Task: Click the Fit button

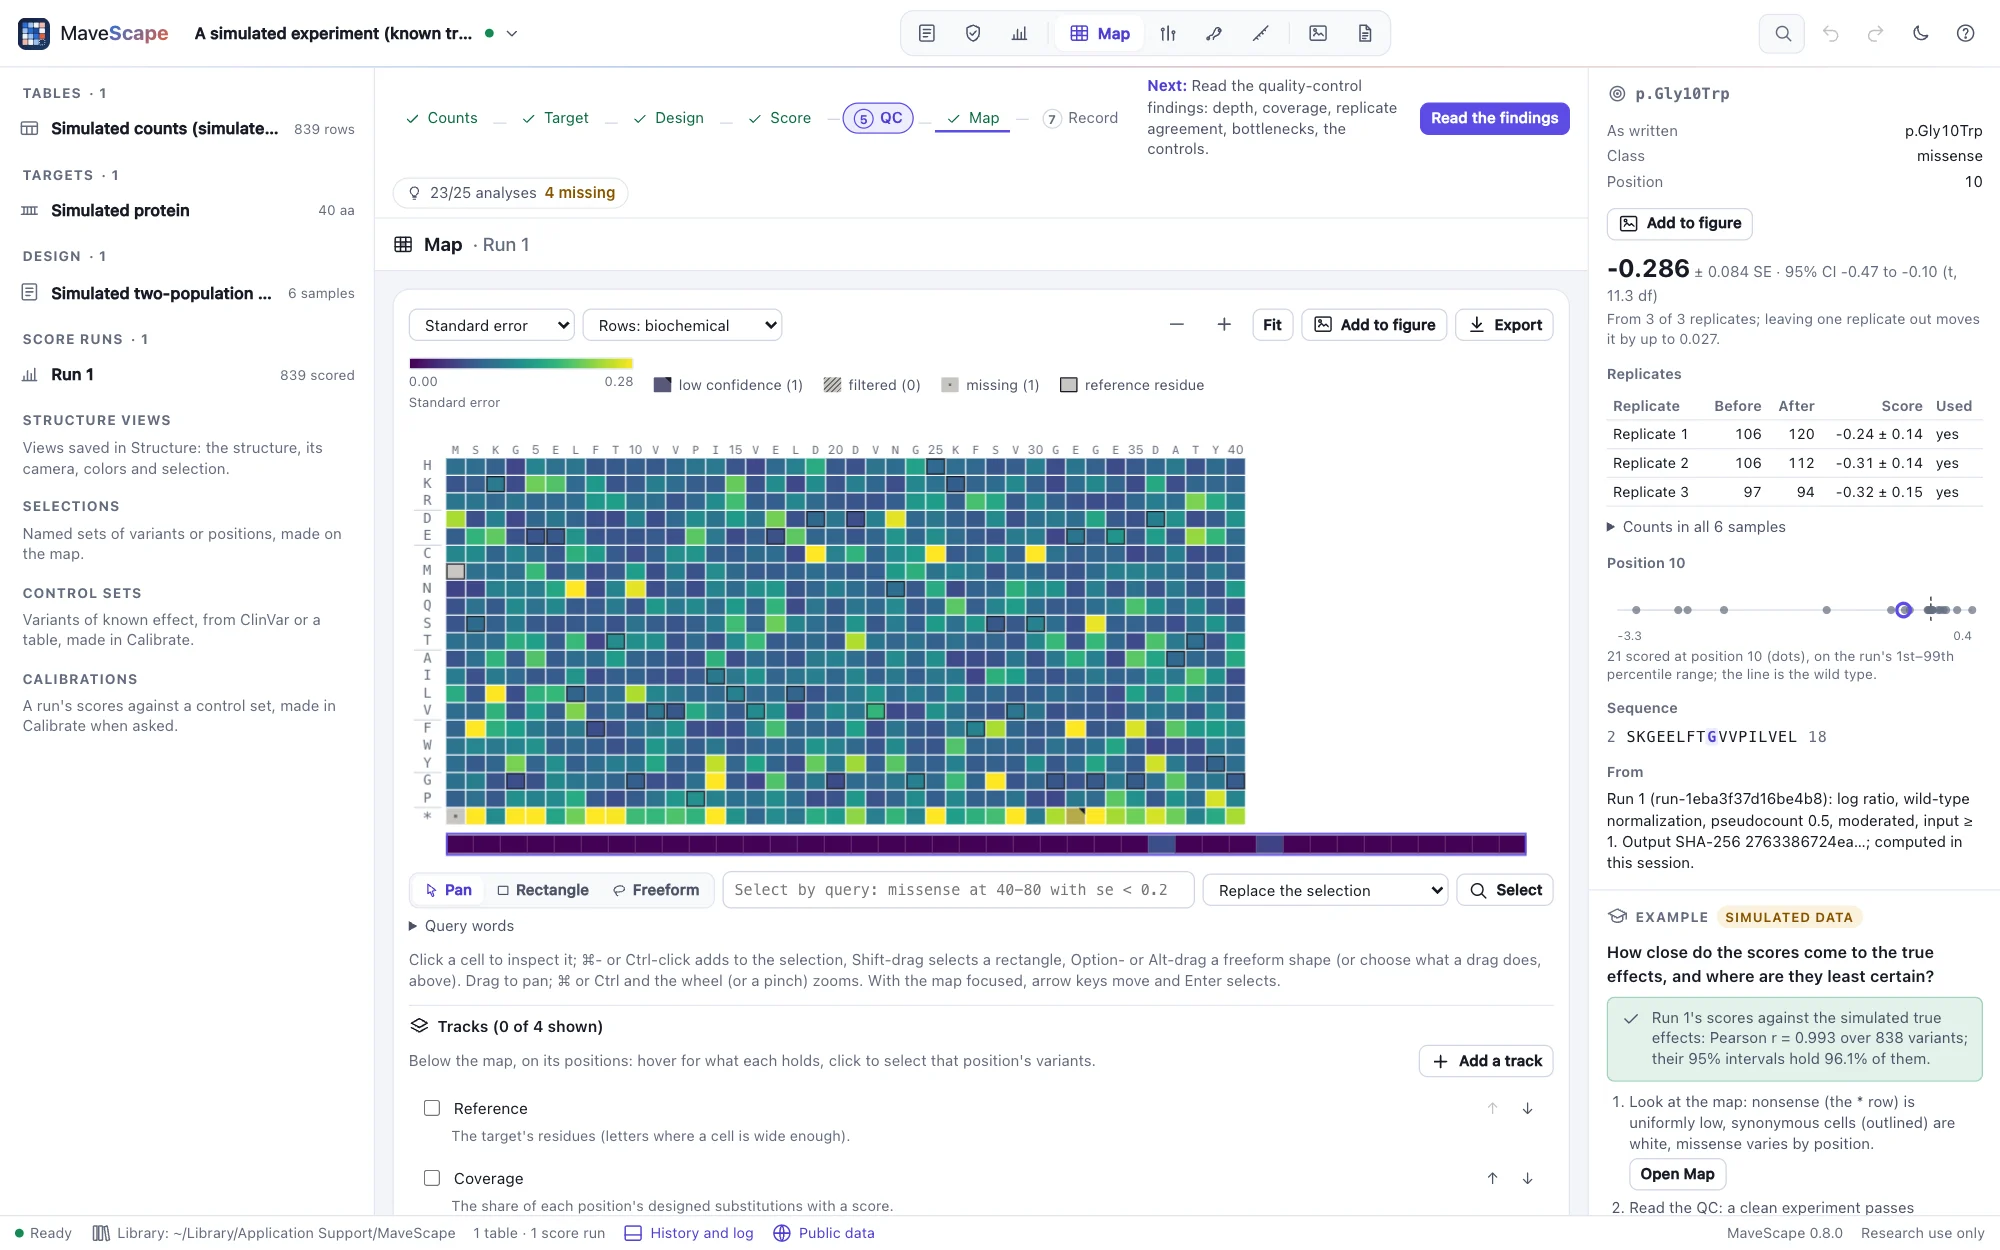Action: 1272,324
